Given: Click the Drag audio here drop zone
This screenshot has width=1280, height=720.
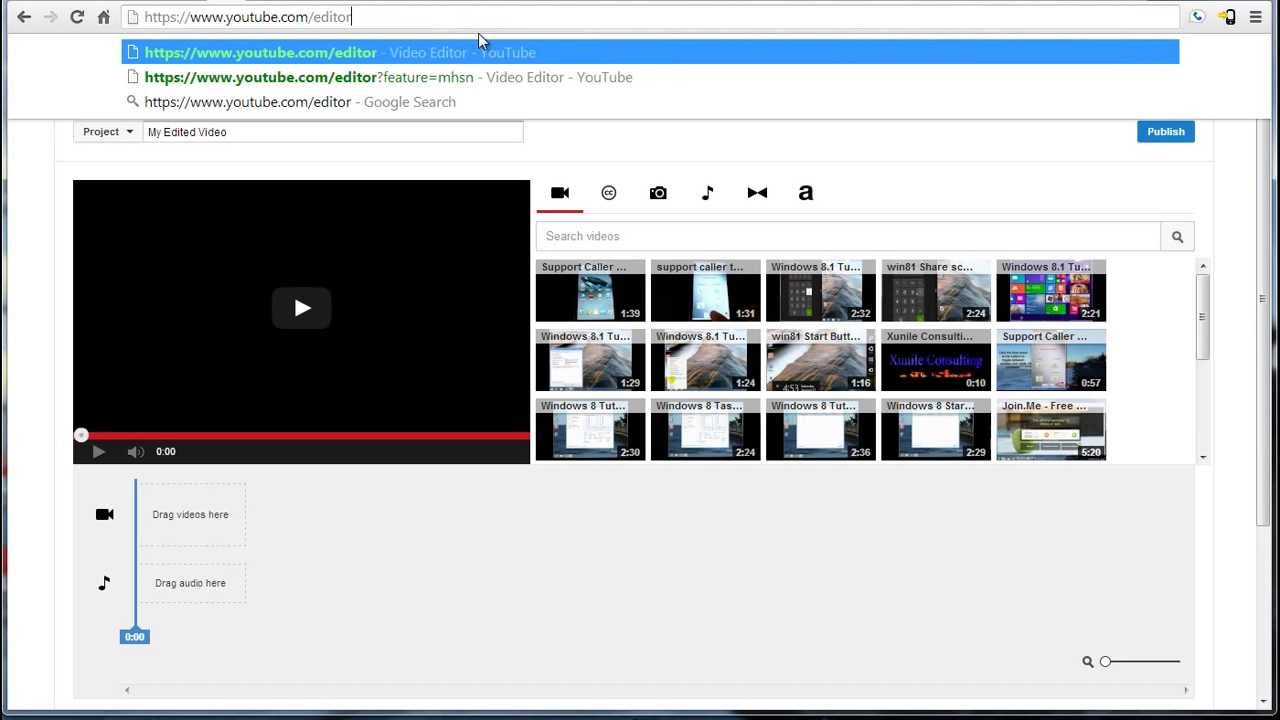Looking at the screenshot, I should click(190, 583).
